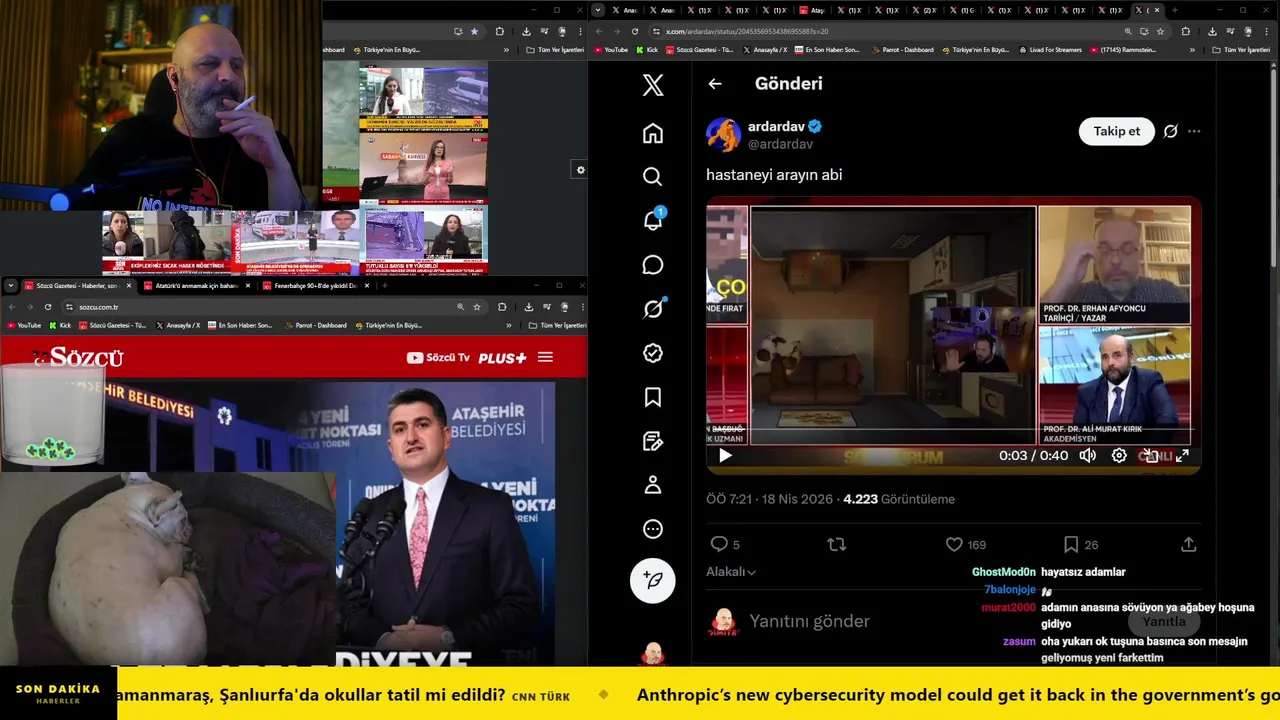Open the Sözcü Tv link in site header
The image size is (1280, 720).
tap(438, 358)
